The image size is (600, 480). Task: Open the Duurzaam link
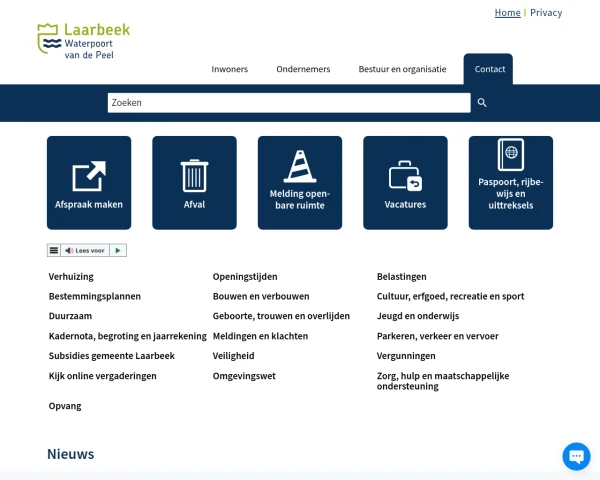[70, 316]
